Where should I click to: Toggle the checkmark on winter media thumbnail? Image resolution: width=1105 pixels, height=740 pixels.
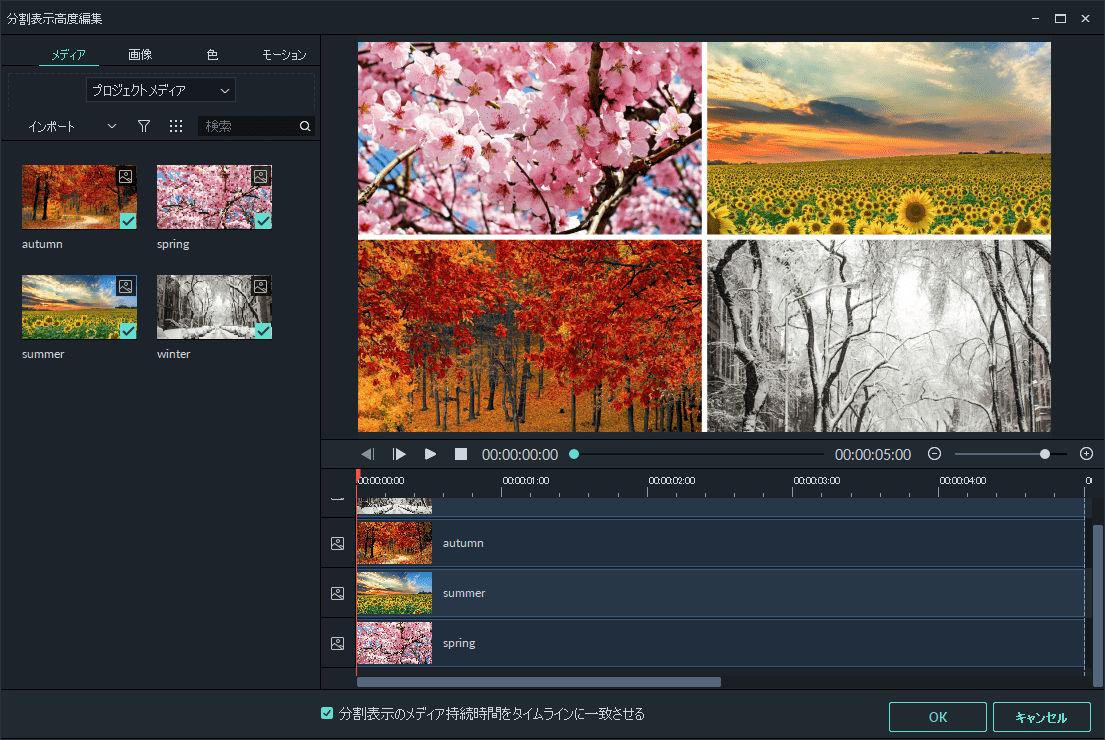click(x=264, y=331)
